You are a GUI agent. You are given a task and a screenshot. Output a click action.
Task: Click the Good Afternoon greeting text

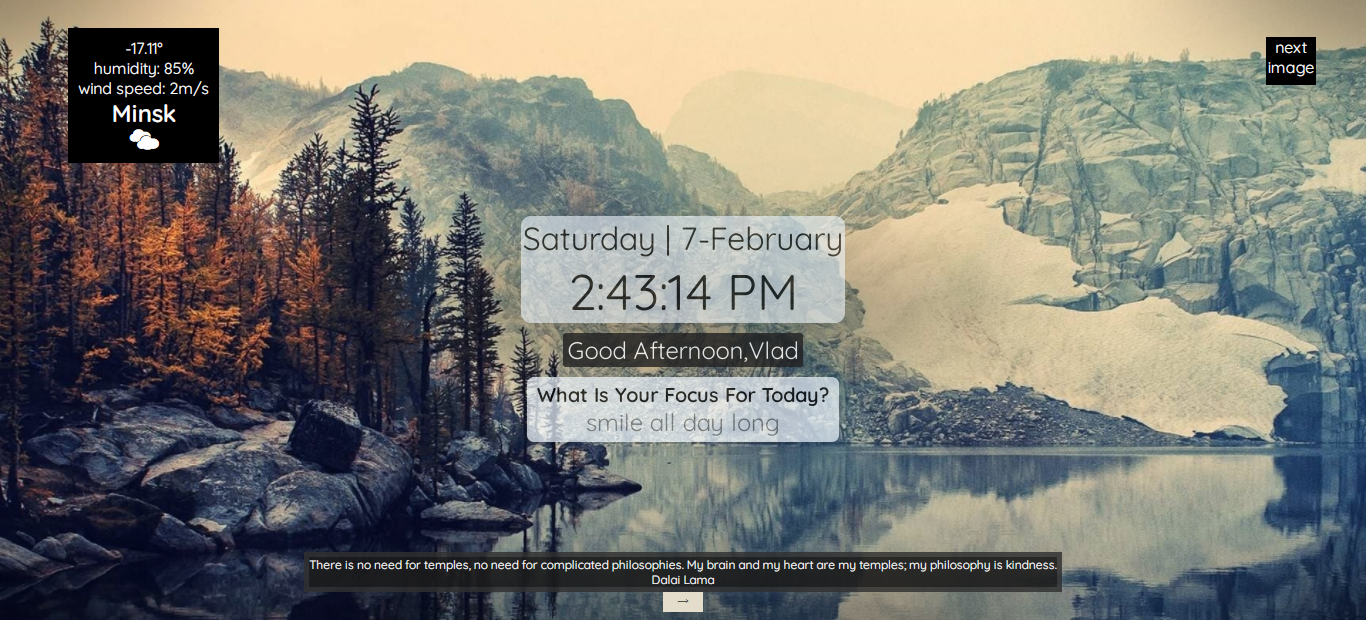657,351
